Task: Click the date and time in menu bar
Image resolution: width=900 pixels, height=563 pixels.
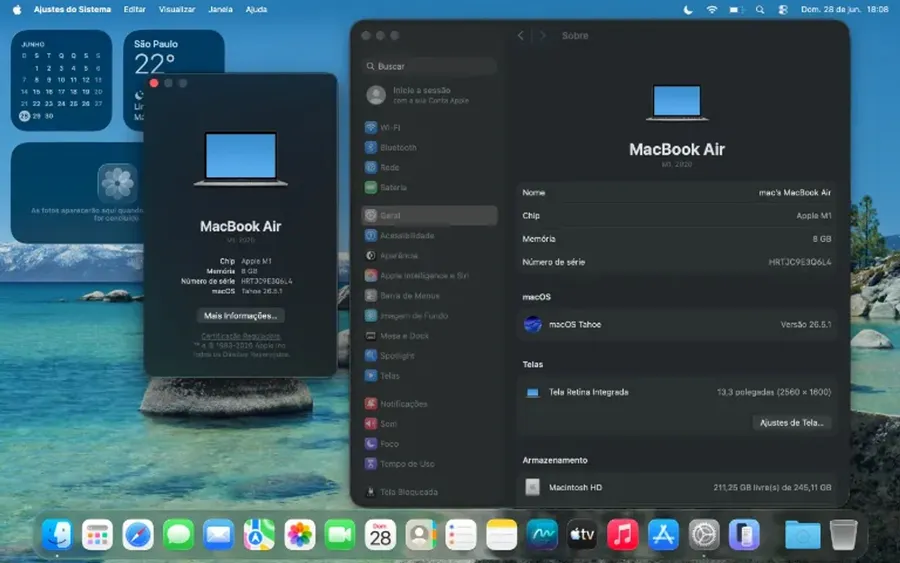Action: tap(844, 9)
